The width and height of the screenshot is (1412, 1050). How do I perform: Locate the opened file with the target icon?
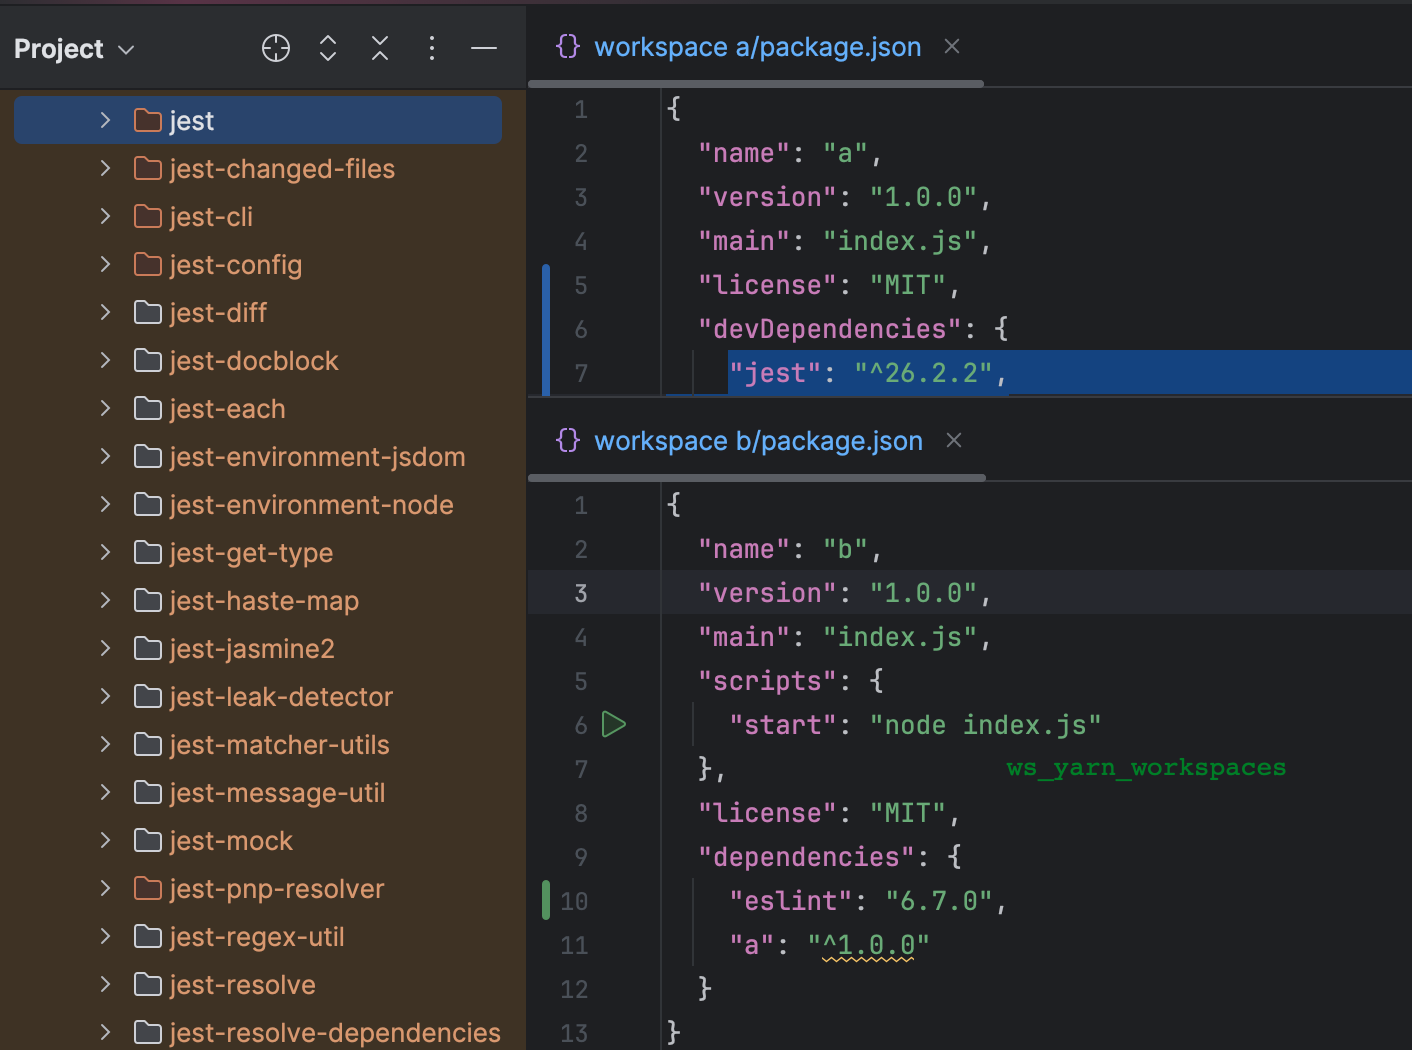click(275, 47)
